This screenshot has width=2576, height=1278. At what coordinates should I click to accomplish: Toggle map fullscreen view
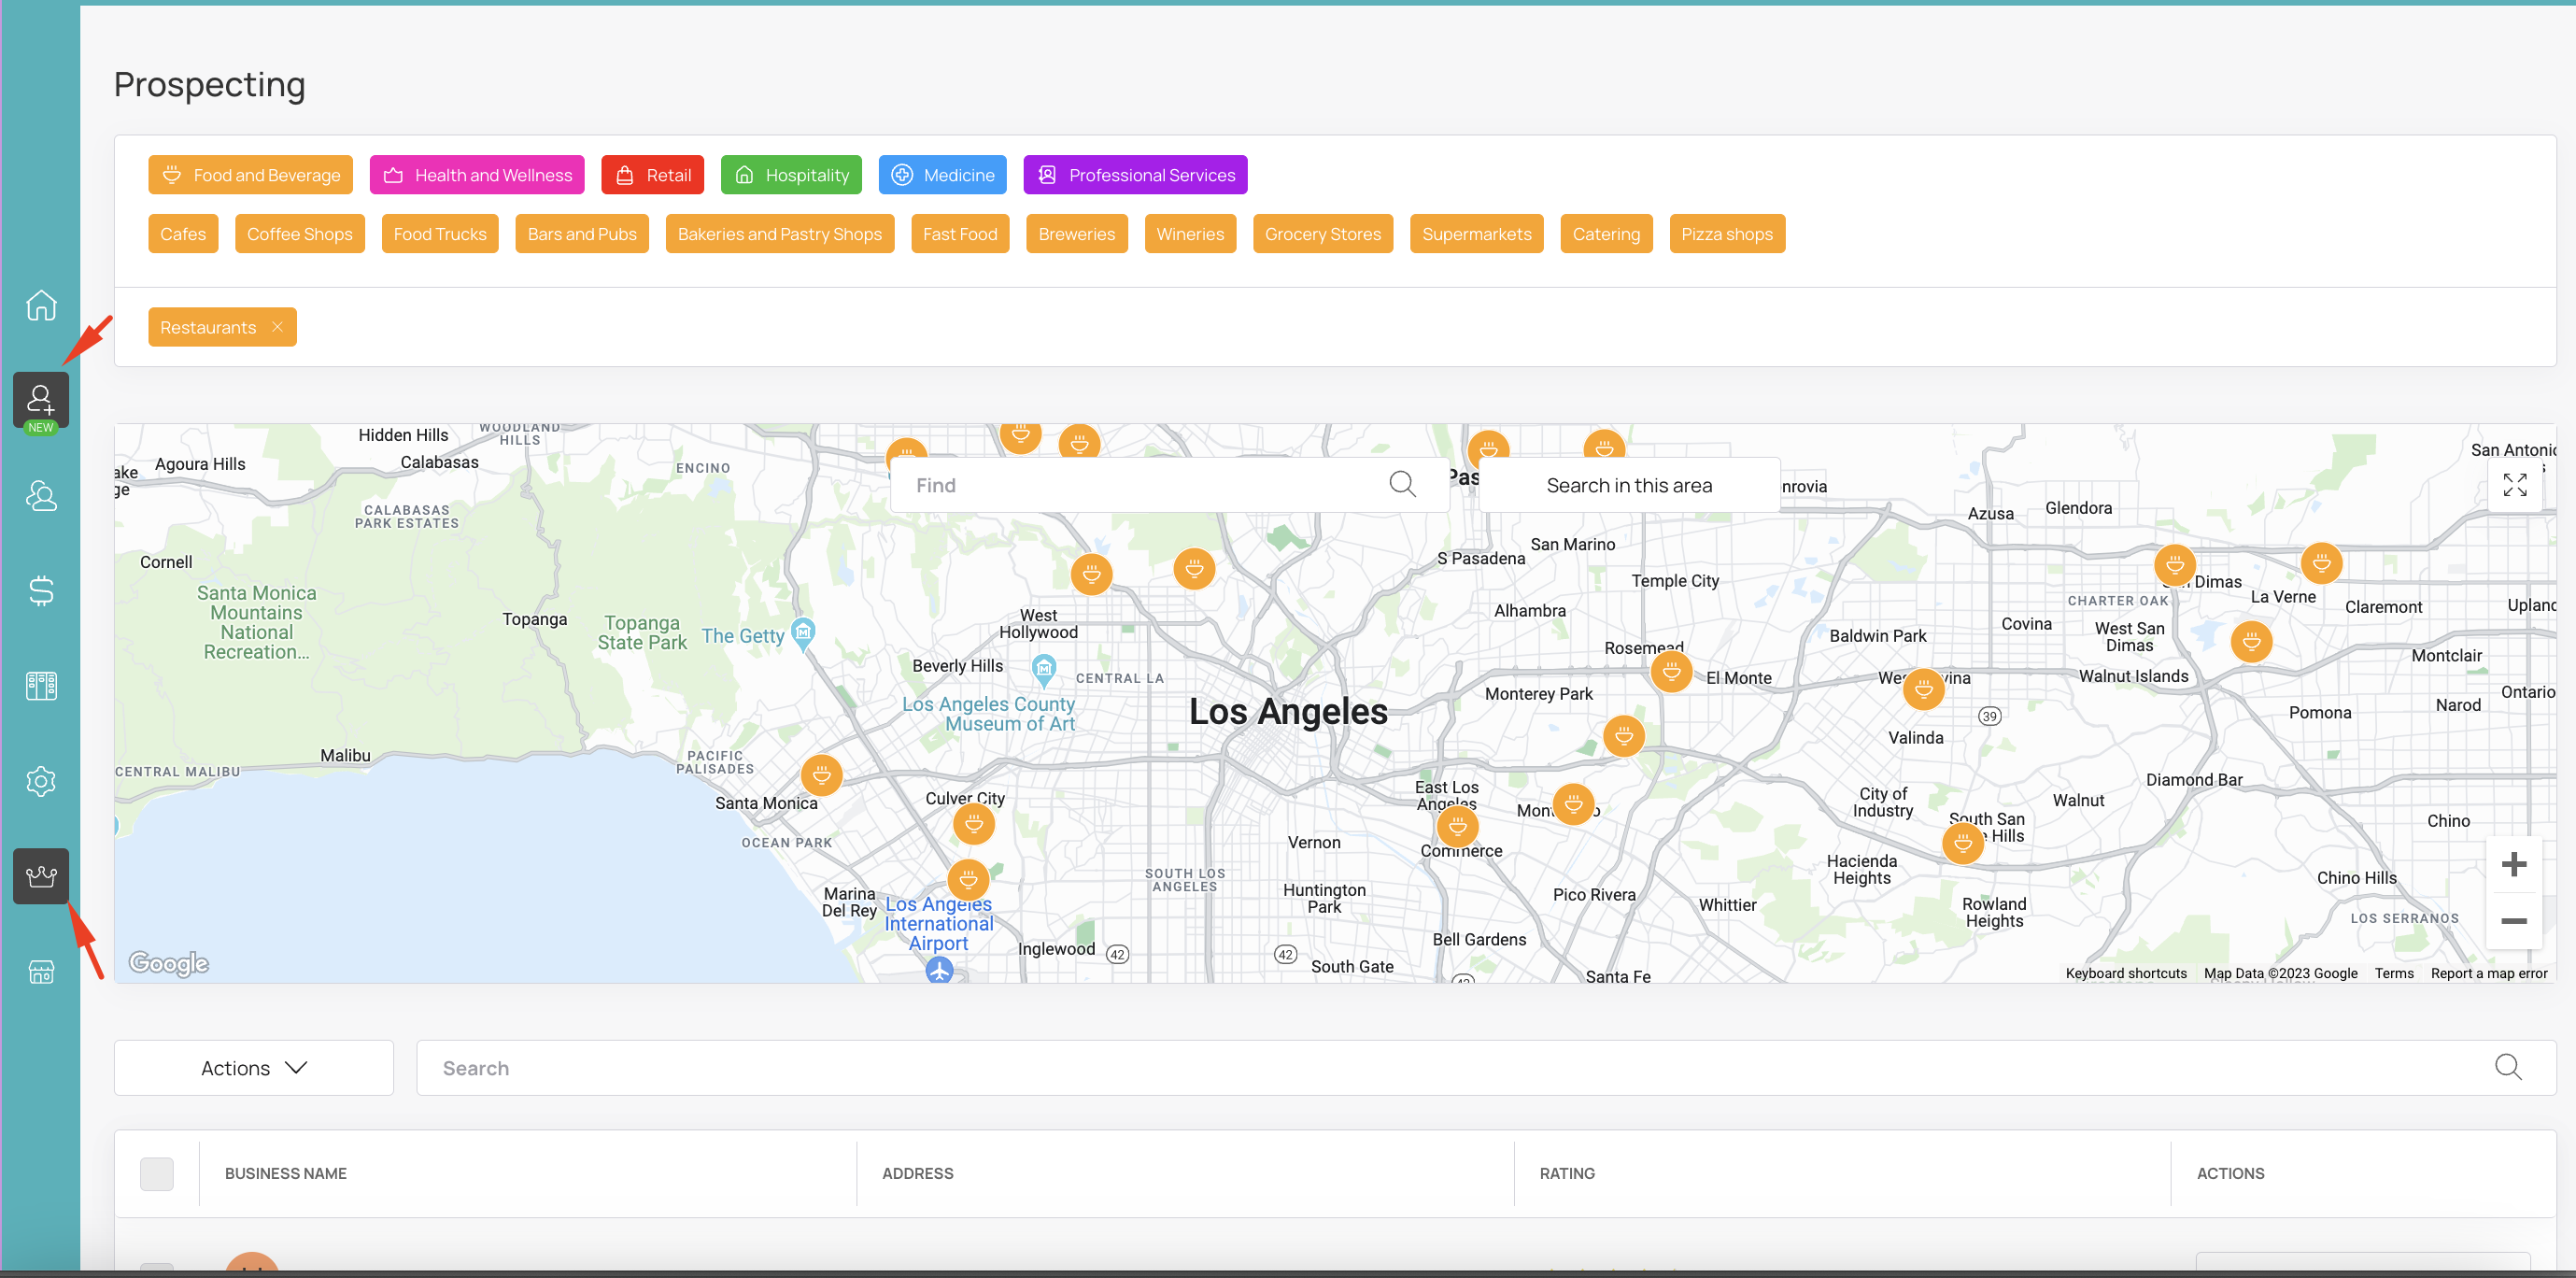[2514, 485]
